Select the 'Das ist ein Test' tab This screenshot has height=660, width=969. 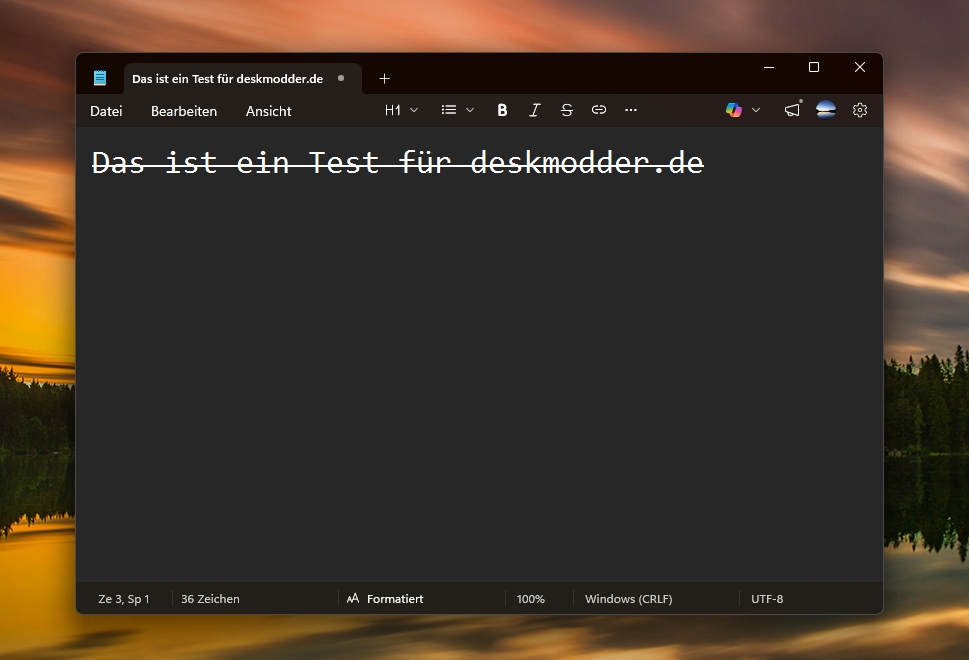pos(227,79)
